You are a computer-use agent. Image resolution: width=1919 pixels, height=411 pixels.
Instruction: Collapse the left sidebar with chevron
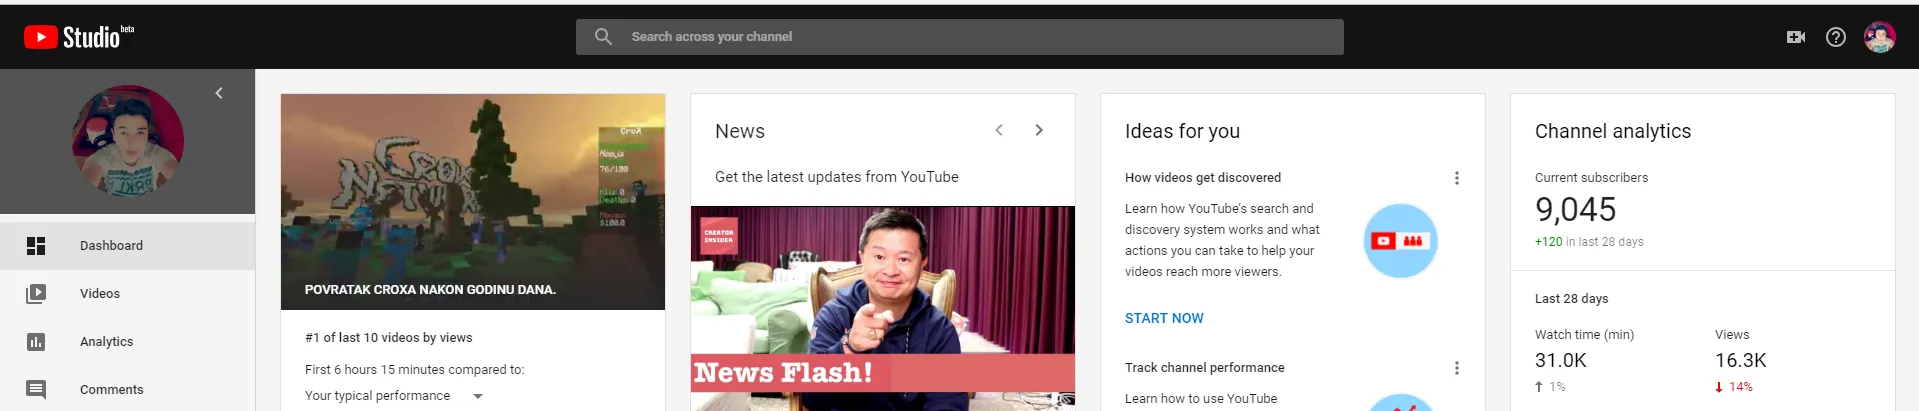point(219,93)
